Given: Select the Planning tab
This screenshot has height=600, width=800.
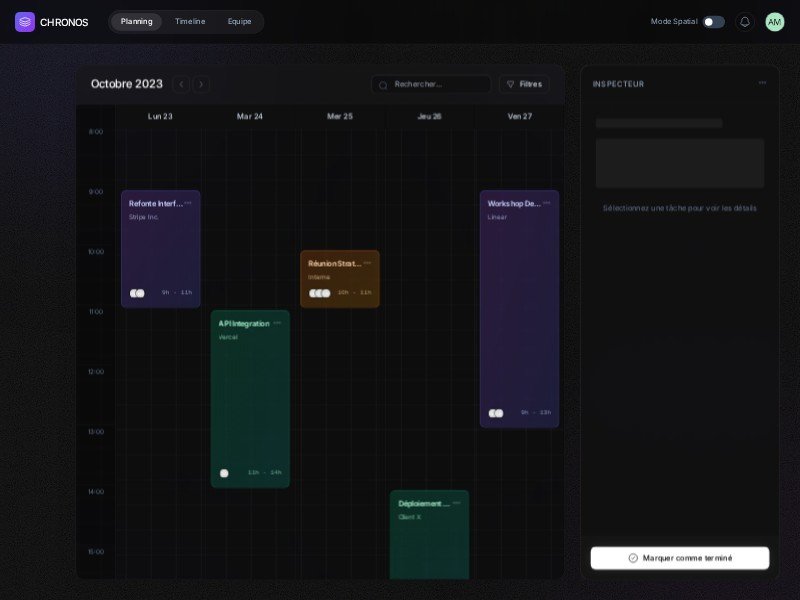Looking at the screenshot, I should (137, 22).
